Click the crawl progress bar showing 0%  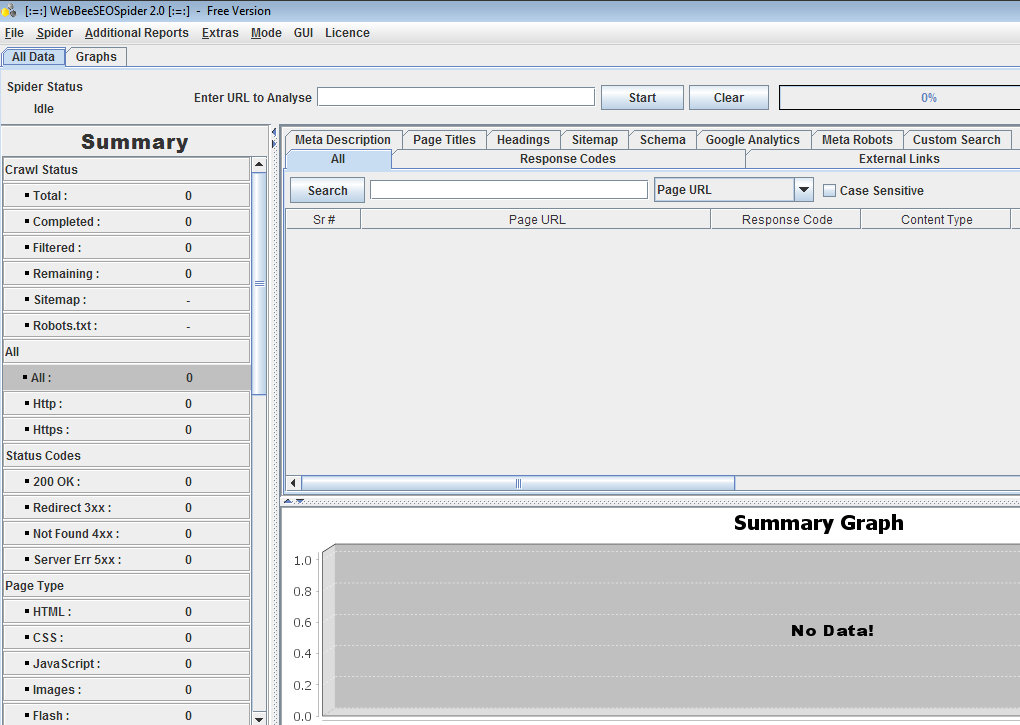(900, 98)
